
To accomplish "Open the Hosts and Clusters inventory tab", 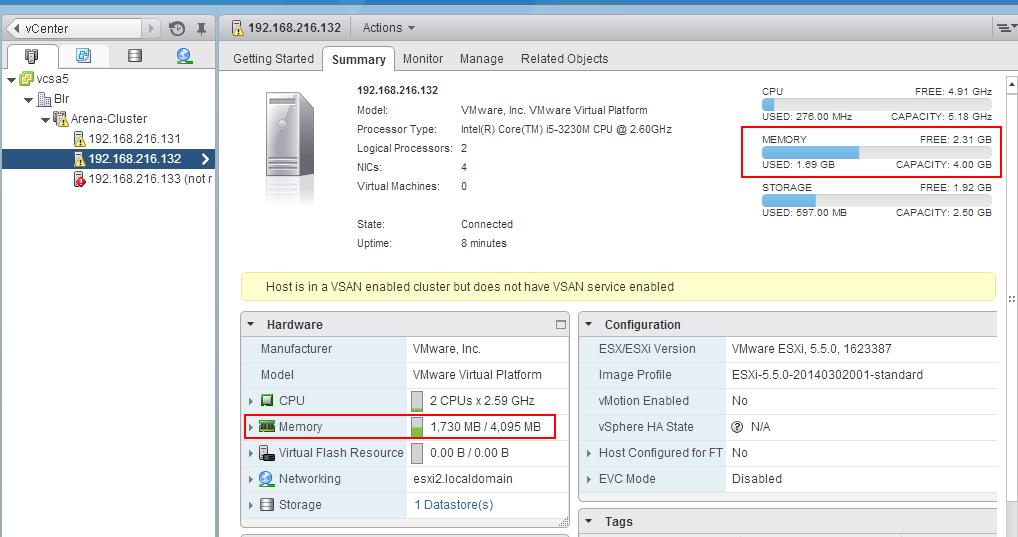I will click(x=31, y=56).
